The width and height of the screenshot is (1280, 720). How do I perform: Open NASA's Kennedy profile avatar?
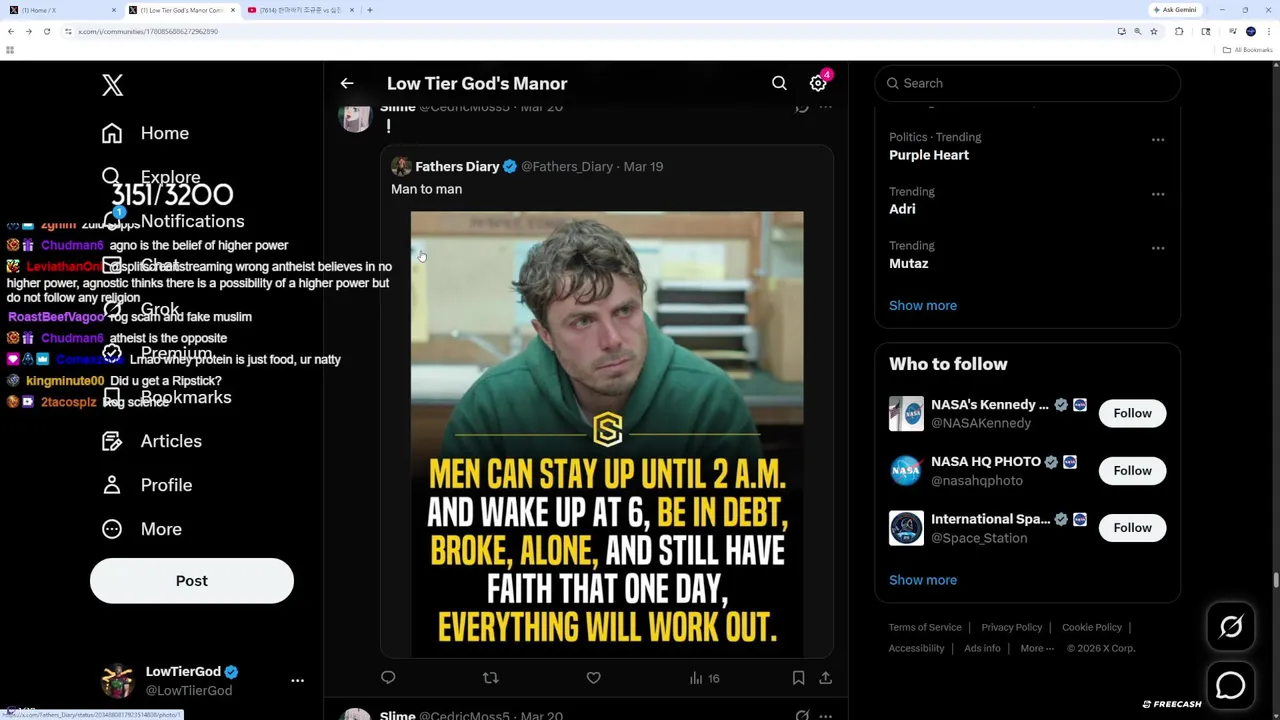906,414
